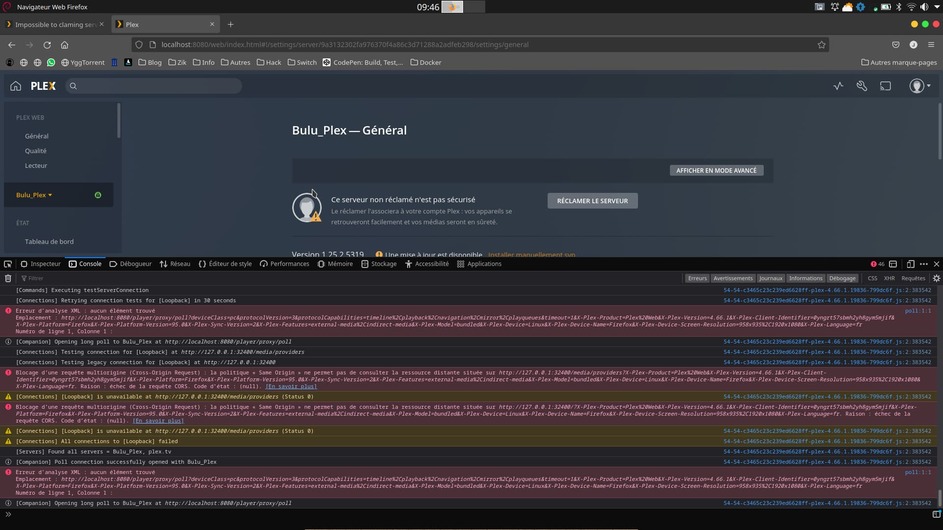Open the new tab plus button

230,25
